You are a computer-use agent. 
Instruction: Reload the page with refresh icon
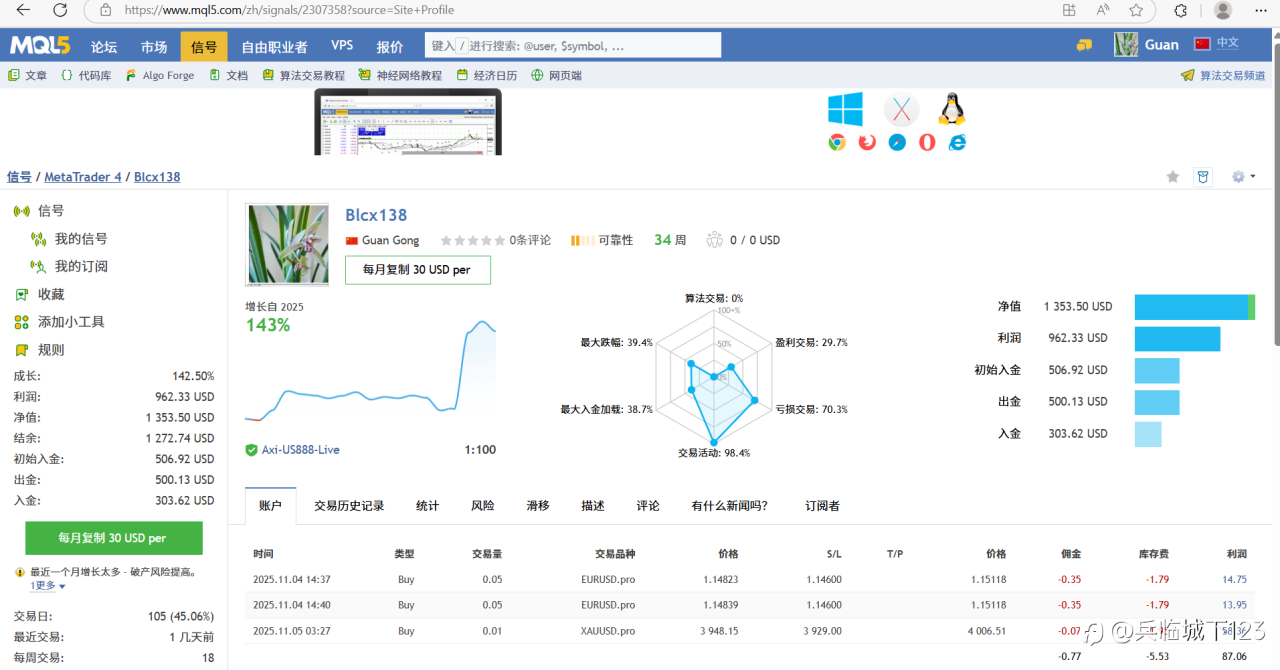coord(60,10)
